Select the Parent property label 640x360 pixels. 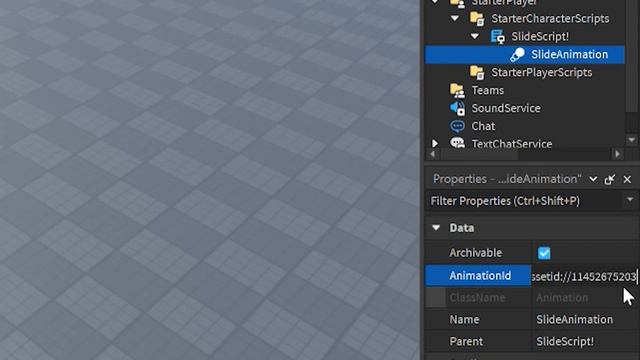(466, 341)
